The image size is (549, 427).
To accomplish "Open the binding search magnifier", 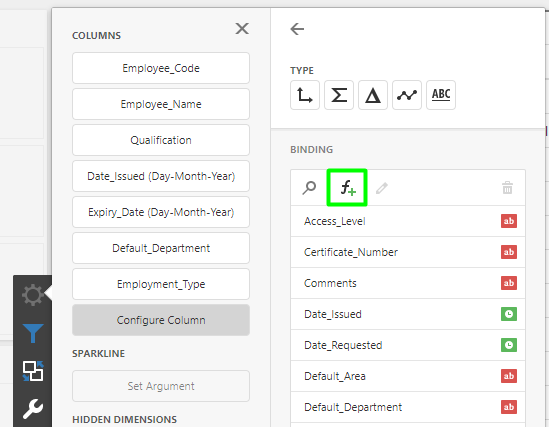I will point(309,188).
